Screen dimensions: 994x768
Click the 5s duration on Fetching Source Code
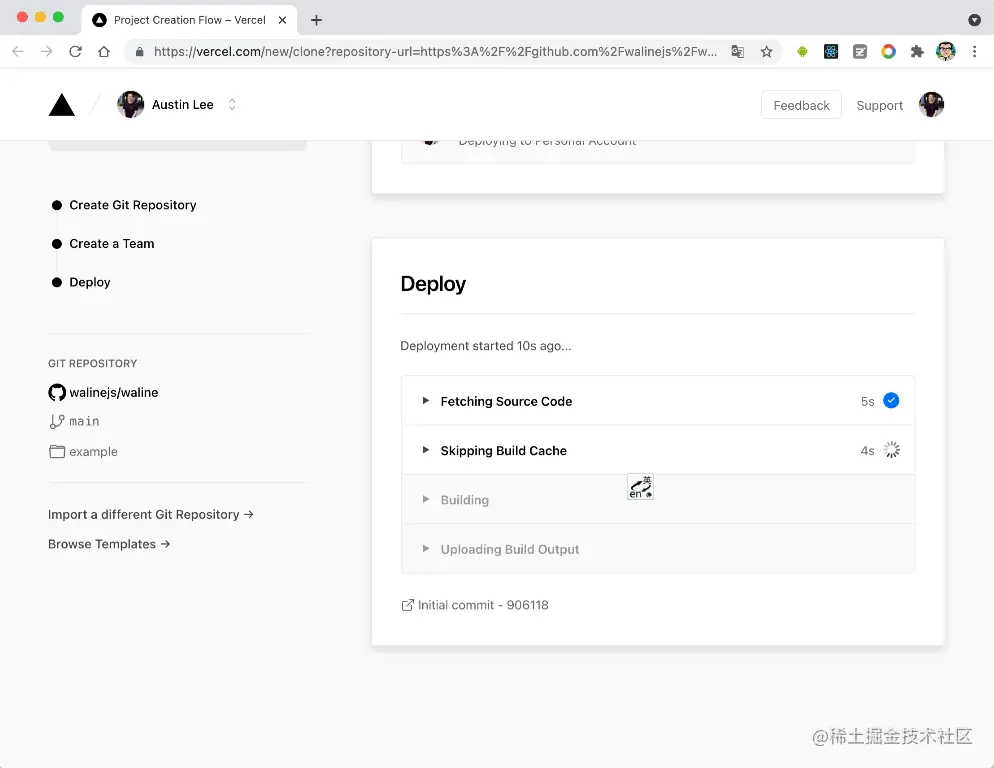click(x=867, y=401)
